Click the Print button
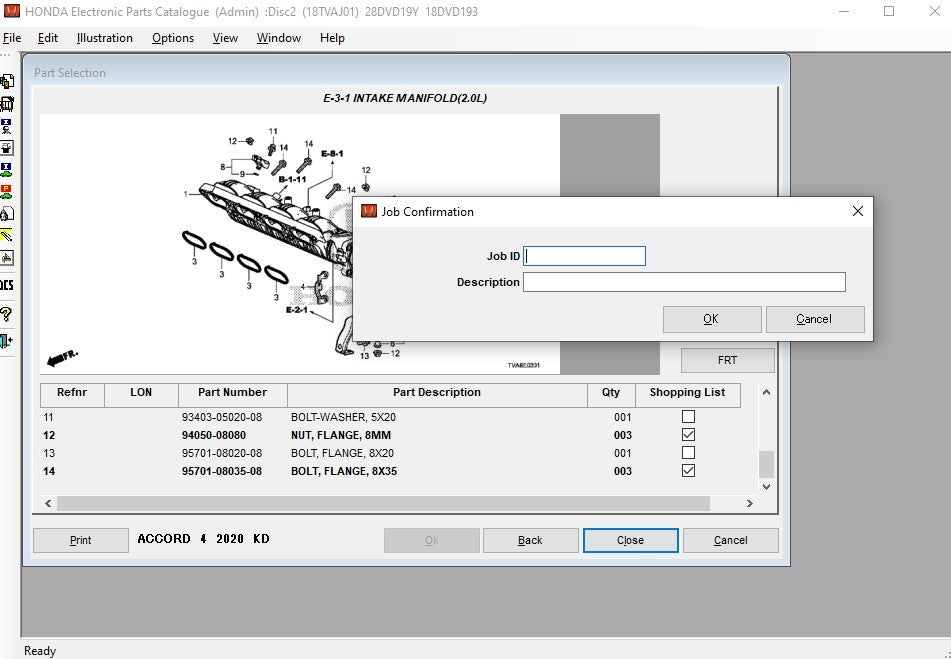This screenshot has height=659, width=951. point(81,540)
